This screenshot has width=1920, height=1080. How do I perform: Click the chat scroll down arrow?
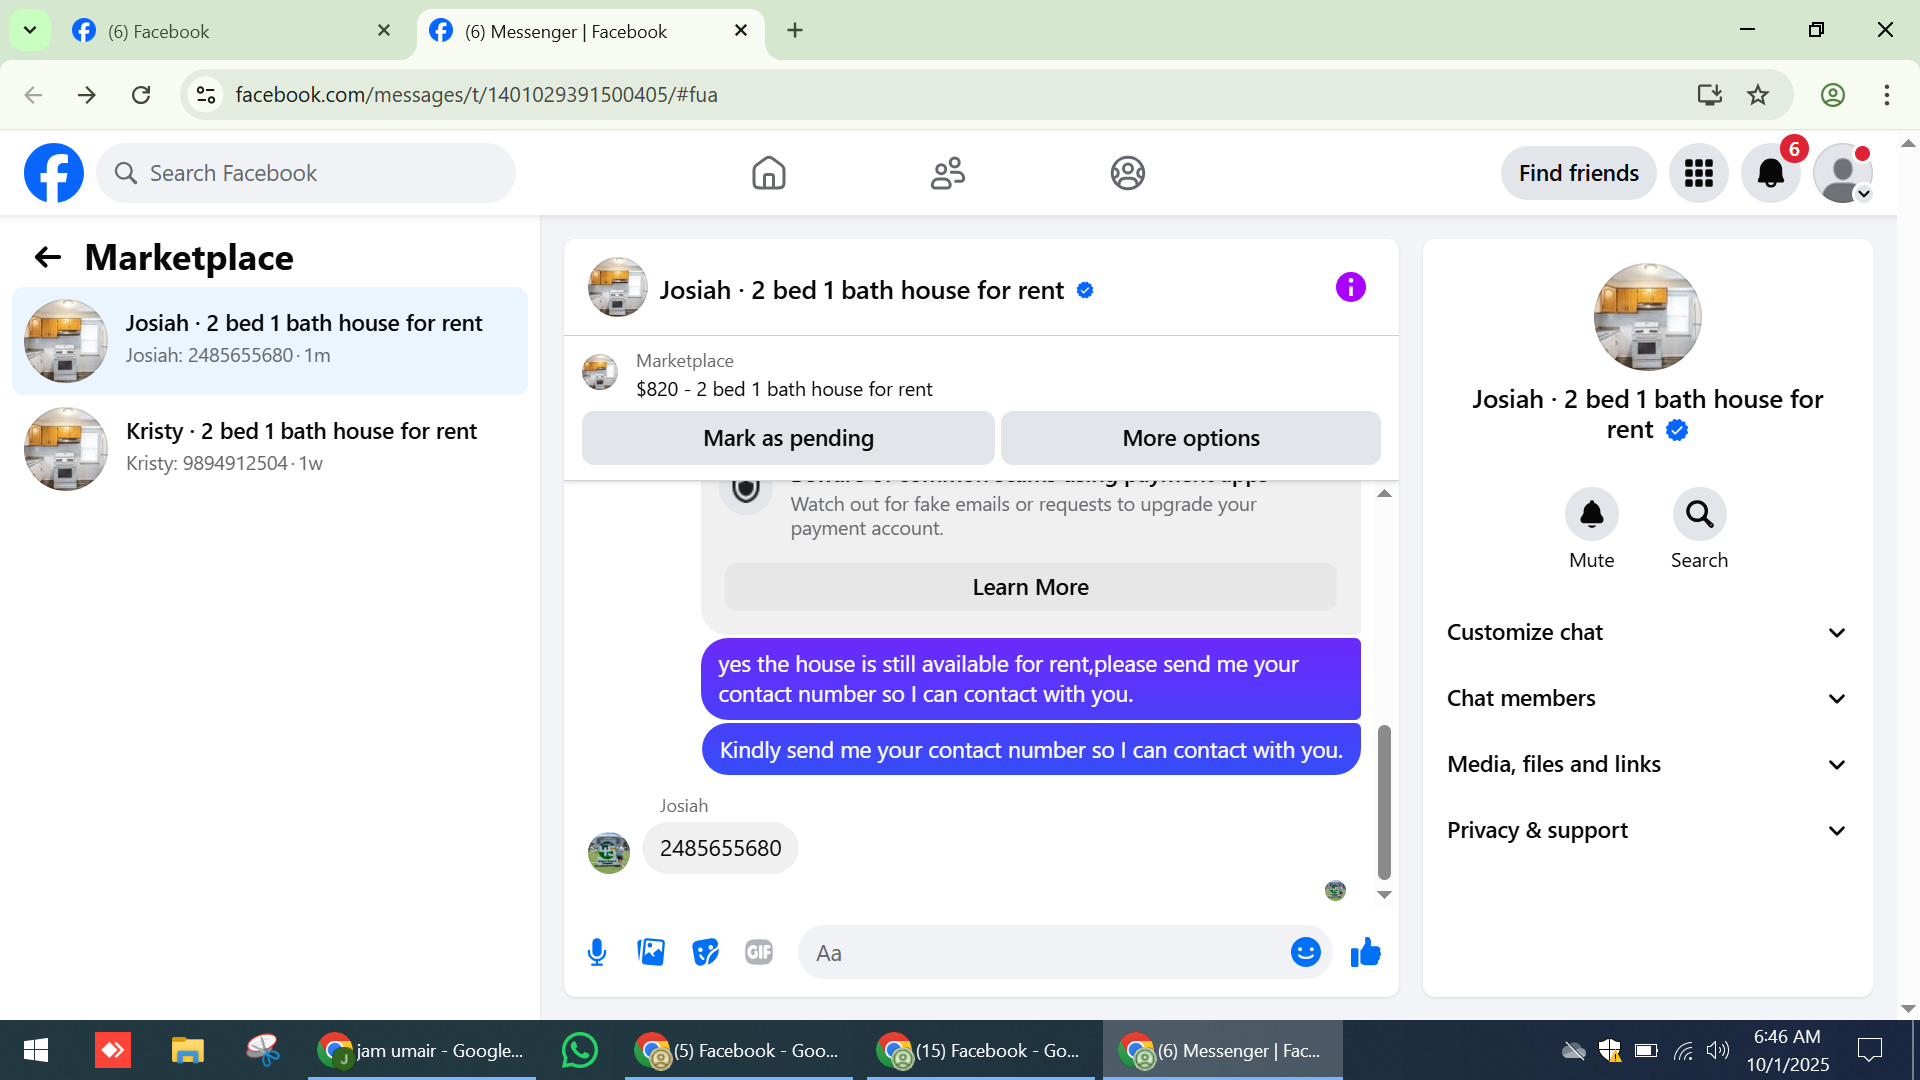point(1384,895)
